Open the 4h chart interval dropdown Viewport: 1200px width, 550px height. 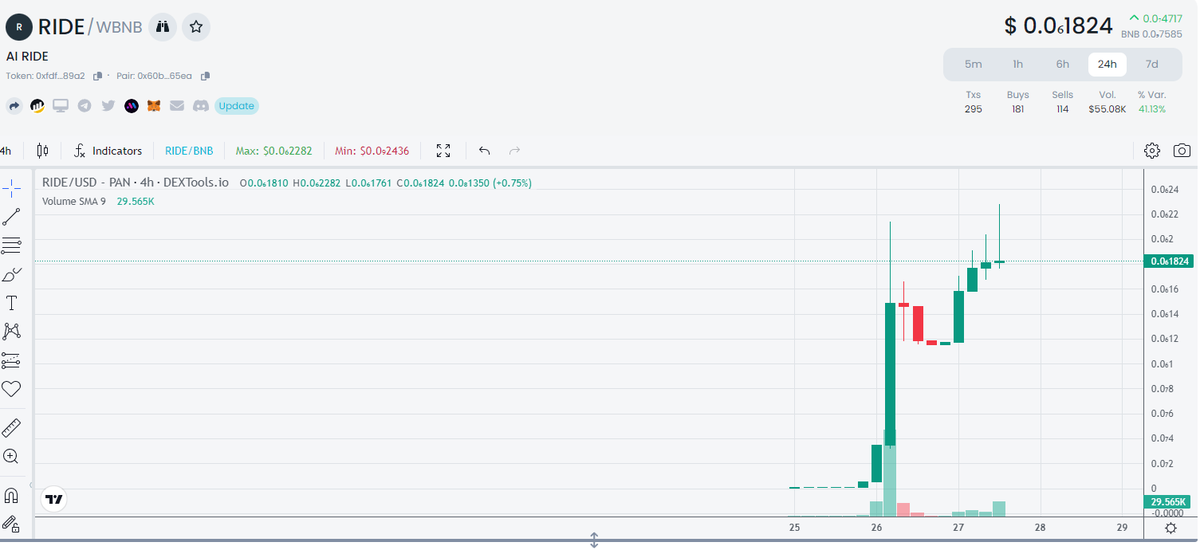coord(6,151)
